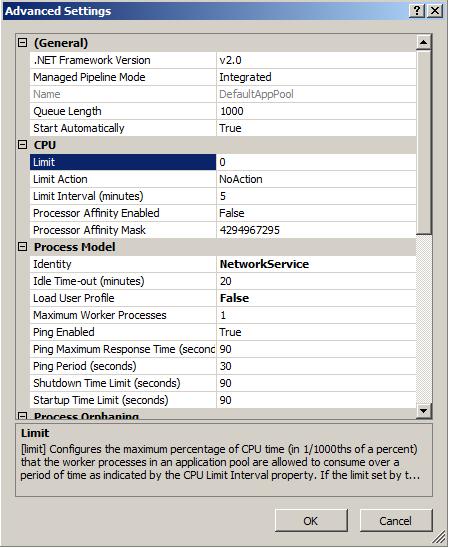
Task: Select the Queue Length property
Action: click(x=123, y=111)
